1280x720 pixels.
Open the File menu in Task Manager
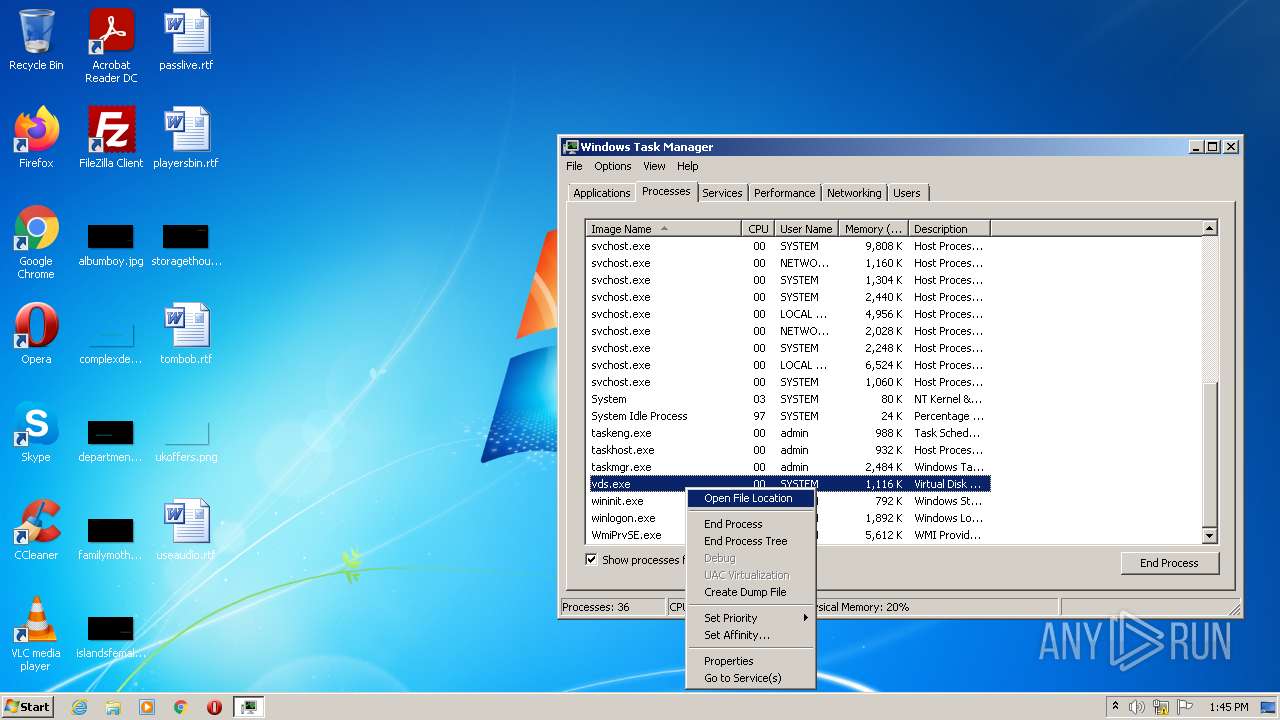pos(574,166)
